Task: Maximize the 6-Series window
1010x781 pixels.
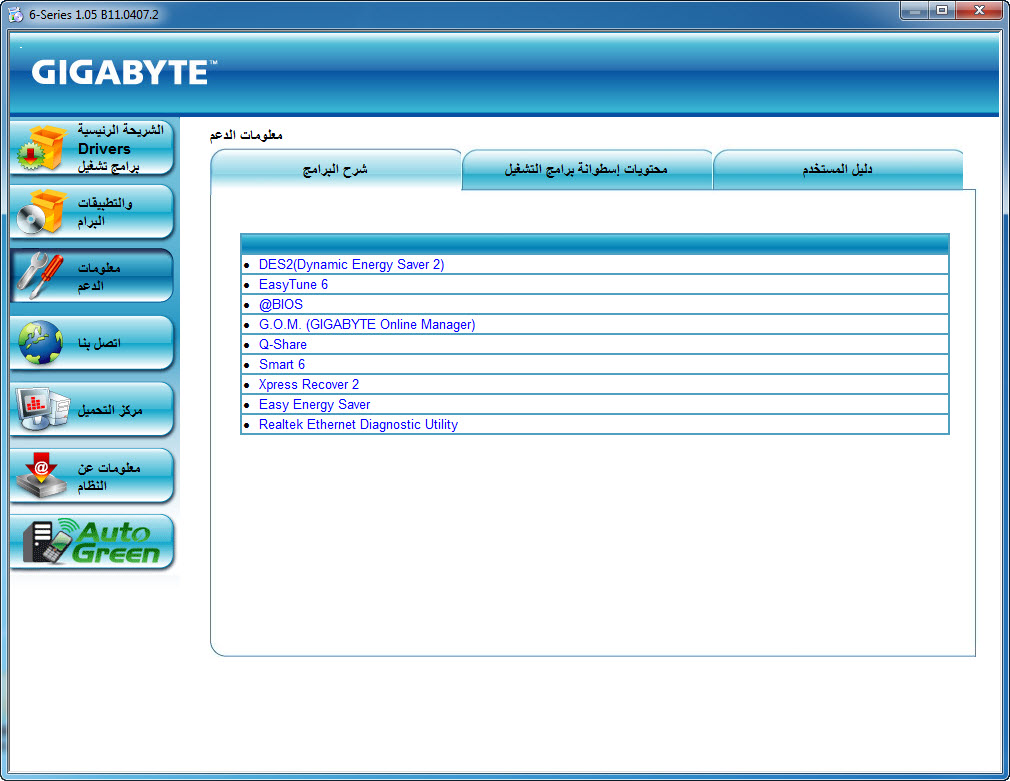Action: (x=942, y=11)
